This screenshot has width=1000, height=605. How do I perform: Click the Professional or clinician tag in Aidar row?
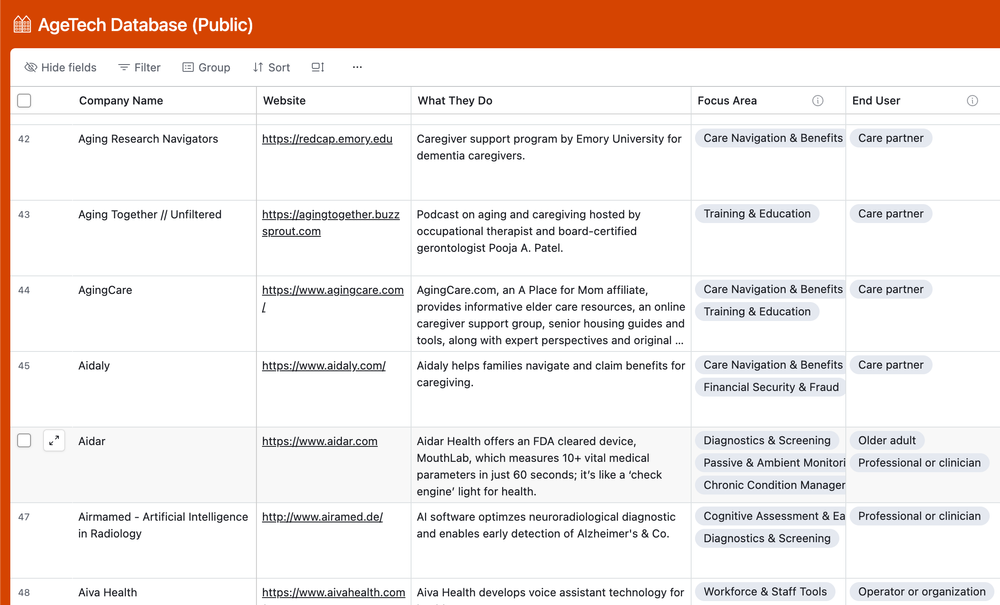(919, 463)
